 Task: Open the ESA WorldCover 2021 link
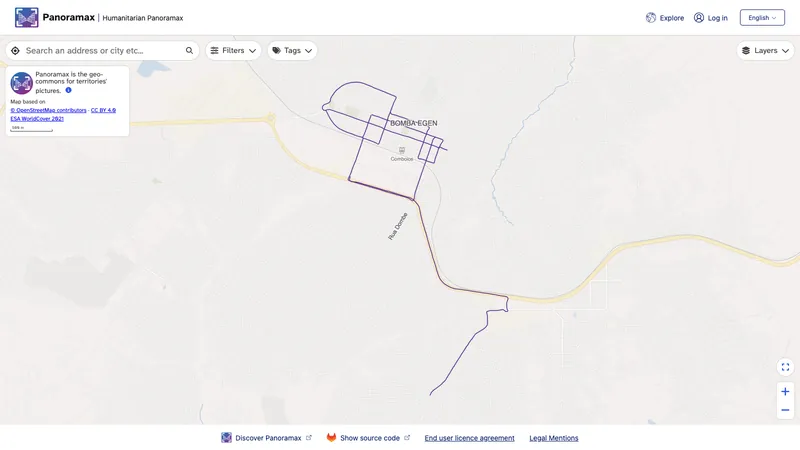pos(37,118)
